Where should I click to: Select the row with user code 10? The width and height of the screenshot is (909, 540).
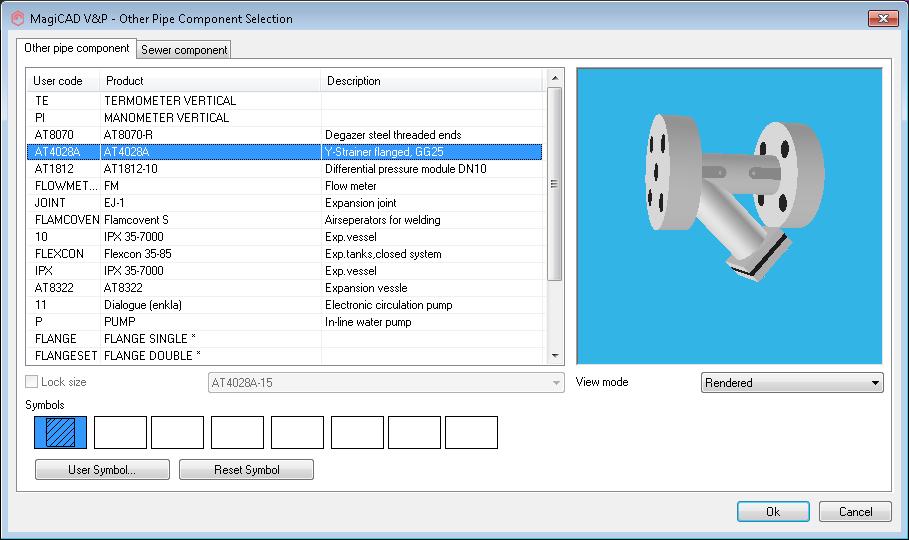click(x=285, y=237)
